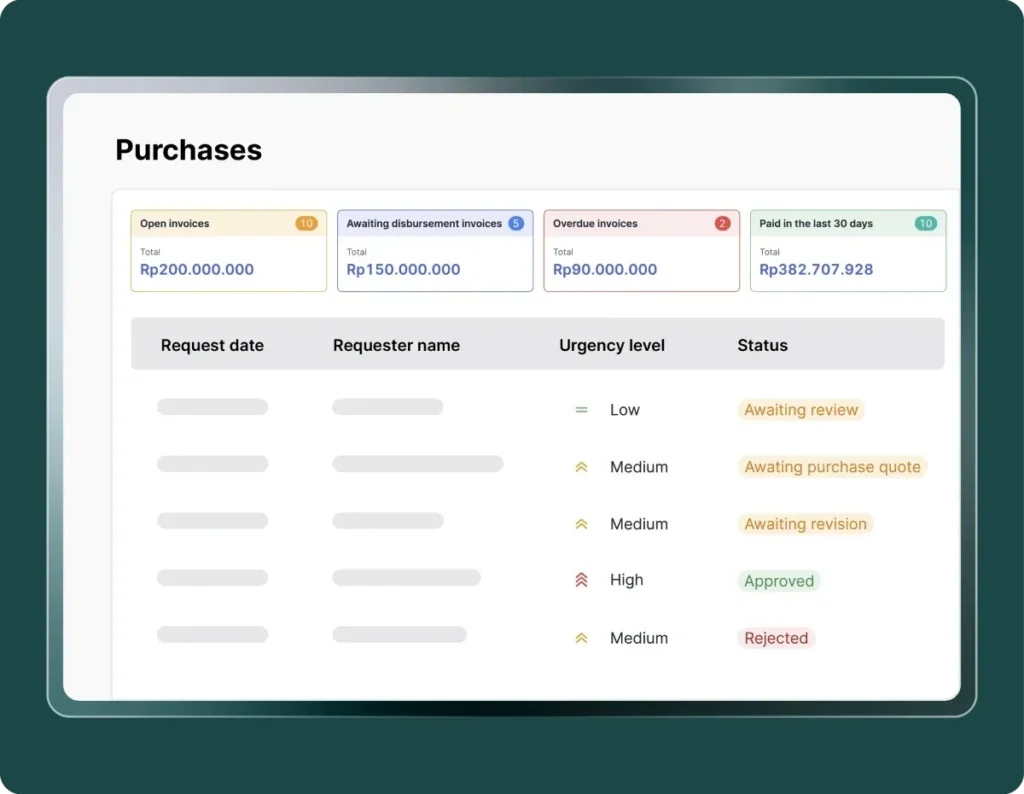Sort by the Request date column header
Image resolution: width=1024 pixels, height=794 pixels.
pos(212,345)
